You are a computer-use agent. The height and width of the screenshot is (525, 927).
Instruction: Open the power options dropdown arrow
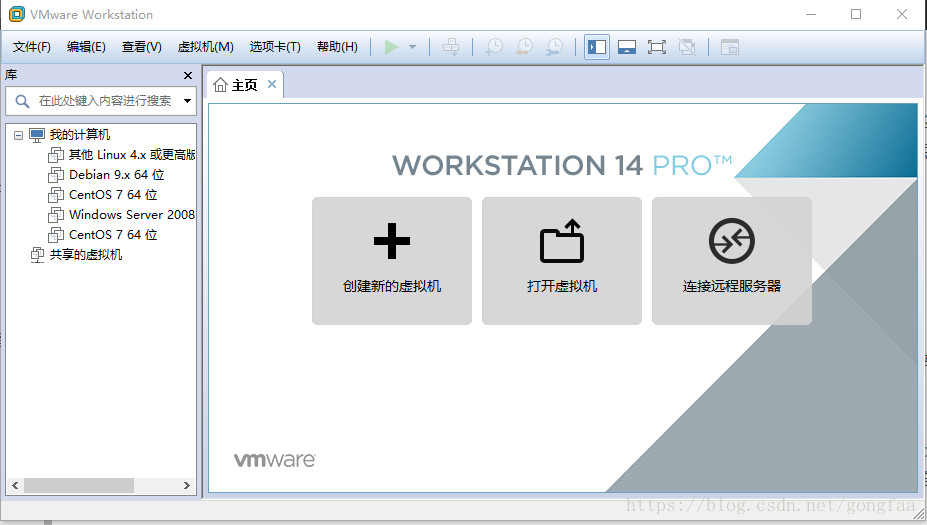413,47
